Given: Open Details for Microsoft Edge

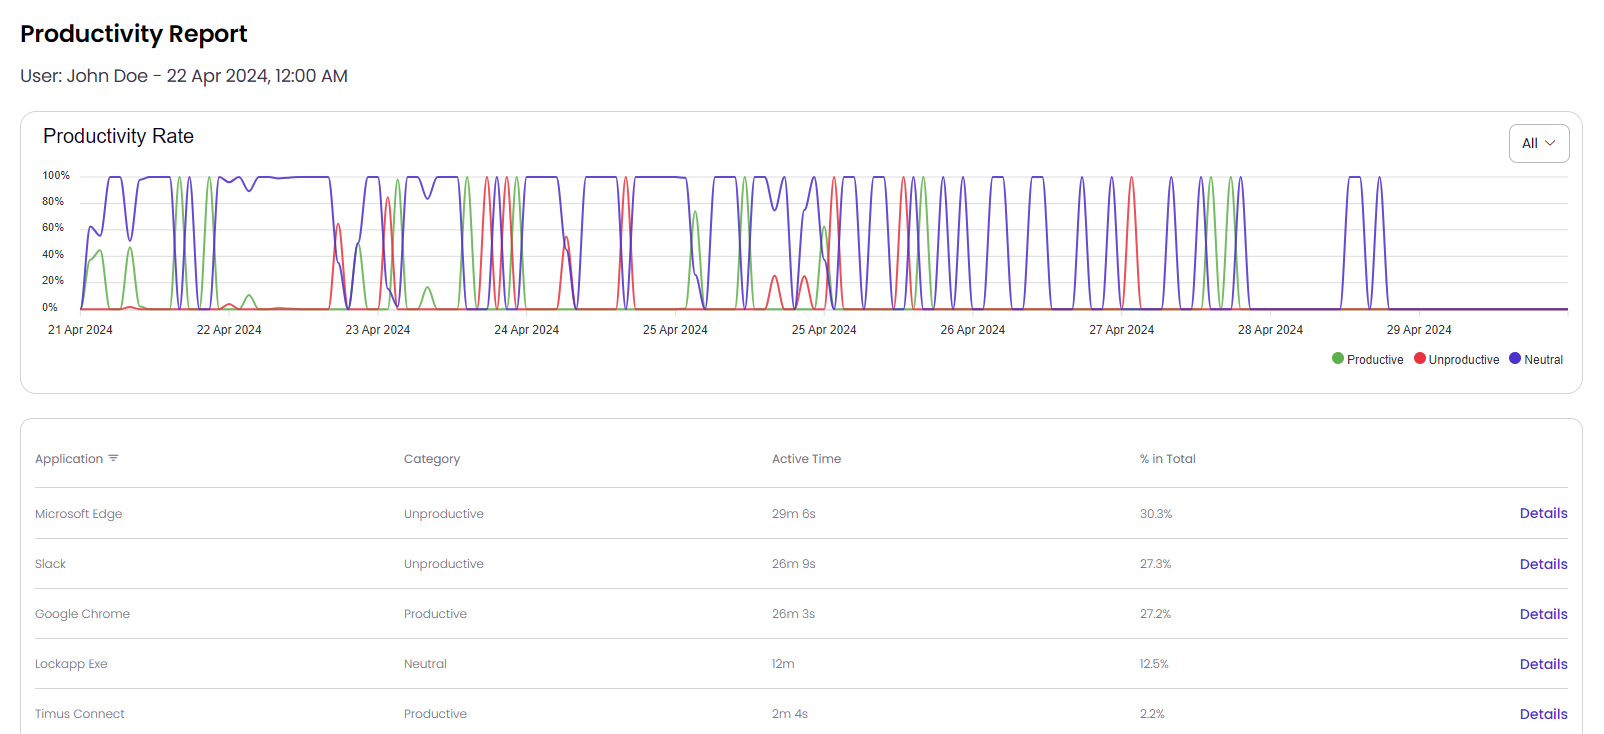Looking at the screenshot, I should (1543, 513).
